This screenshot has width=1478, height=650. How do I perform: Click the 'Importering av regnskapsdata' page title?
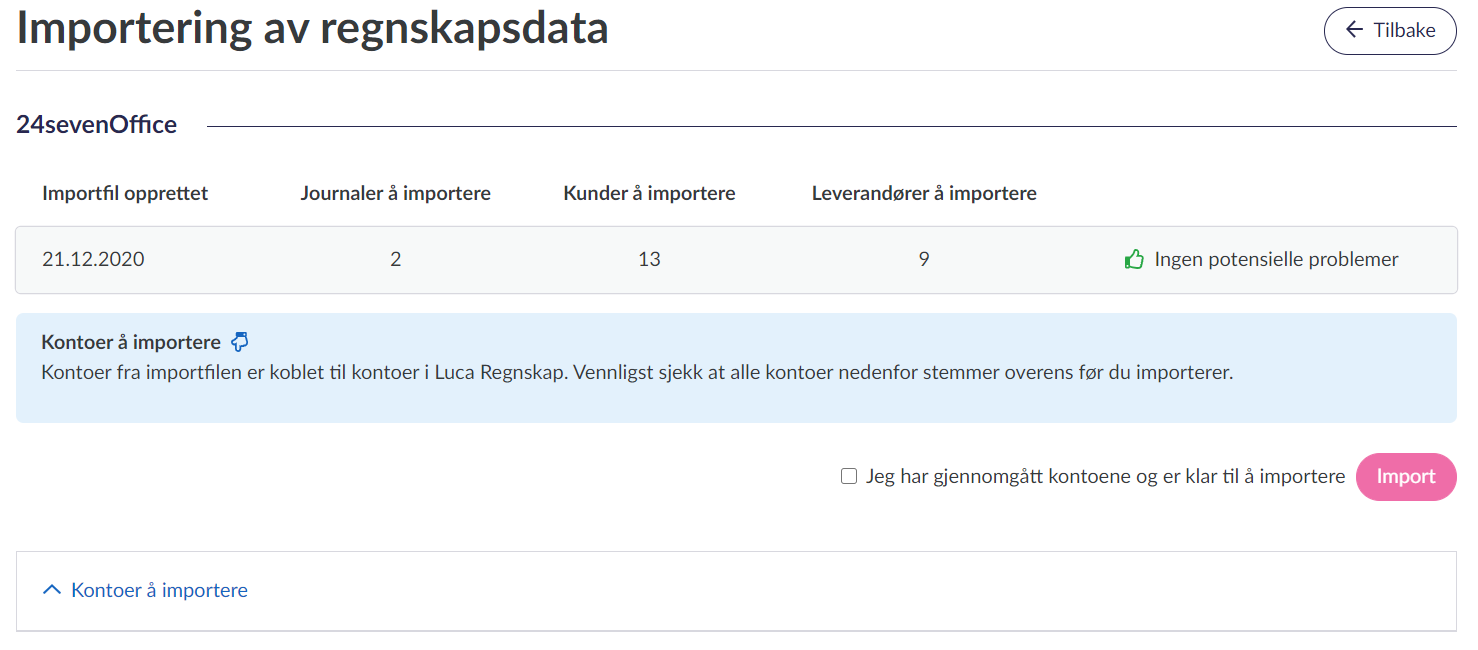pyautogui.click(x=313, y=28)
